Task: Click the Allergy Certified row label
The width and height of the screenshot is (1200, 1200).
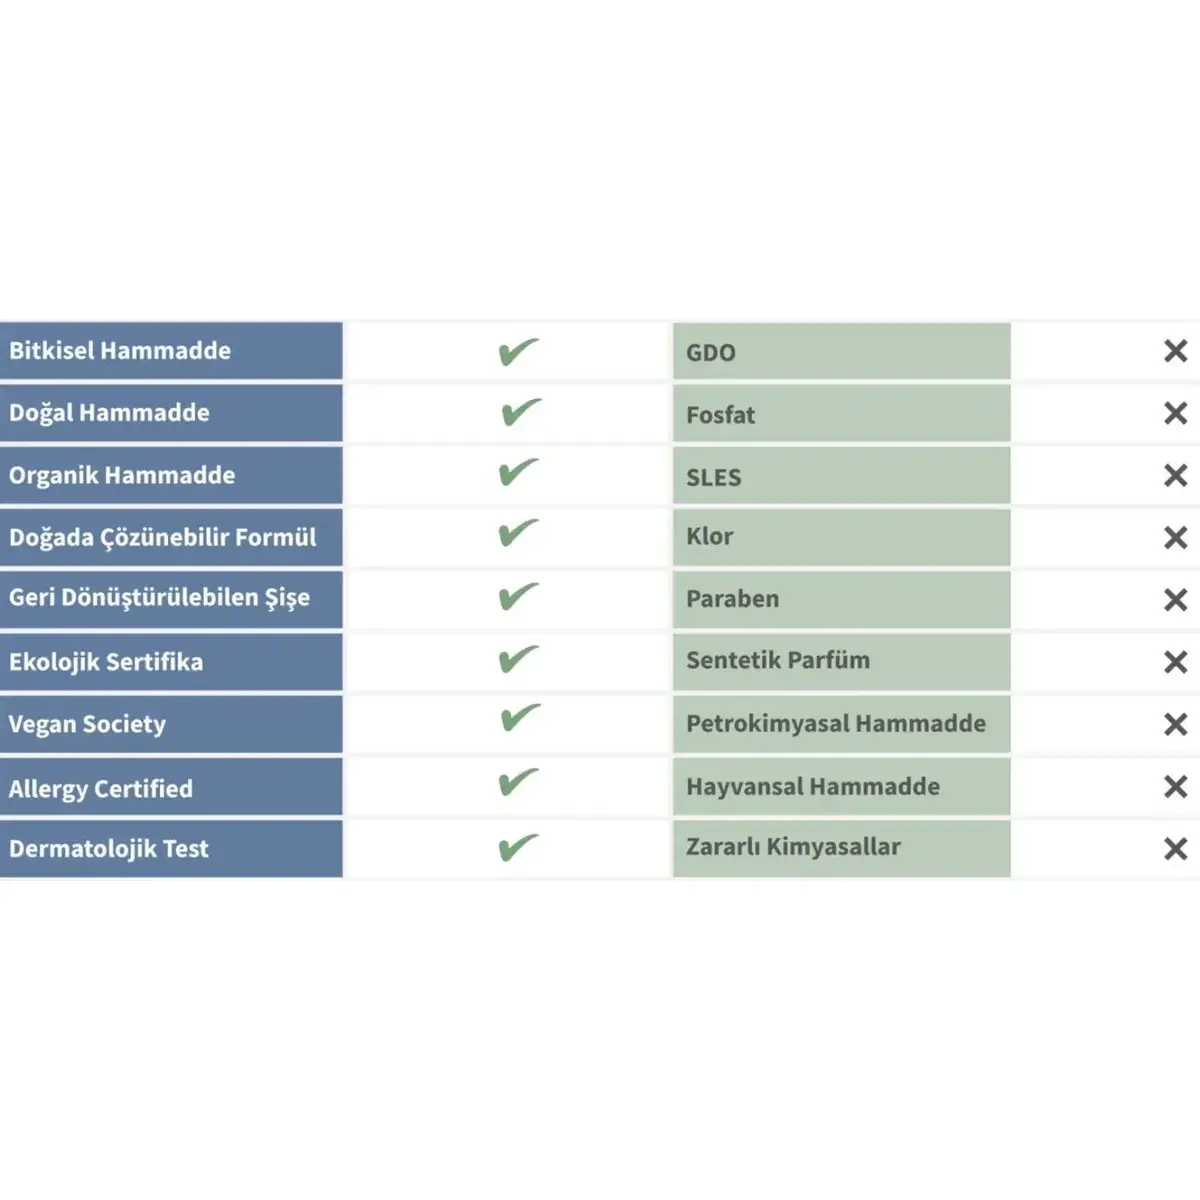Action: coord(101,788)
